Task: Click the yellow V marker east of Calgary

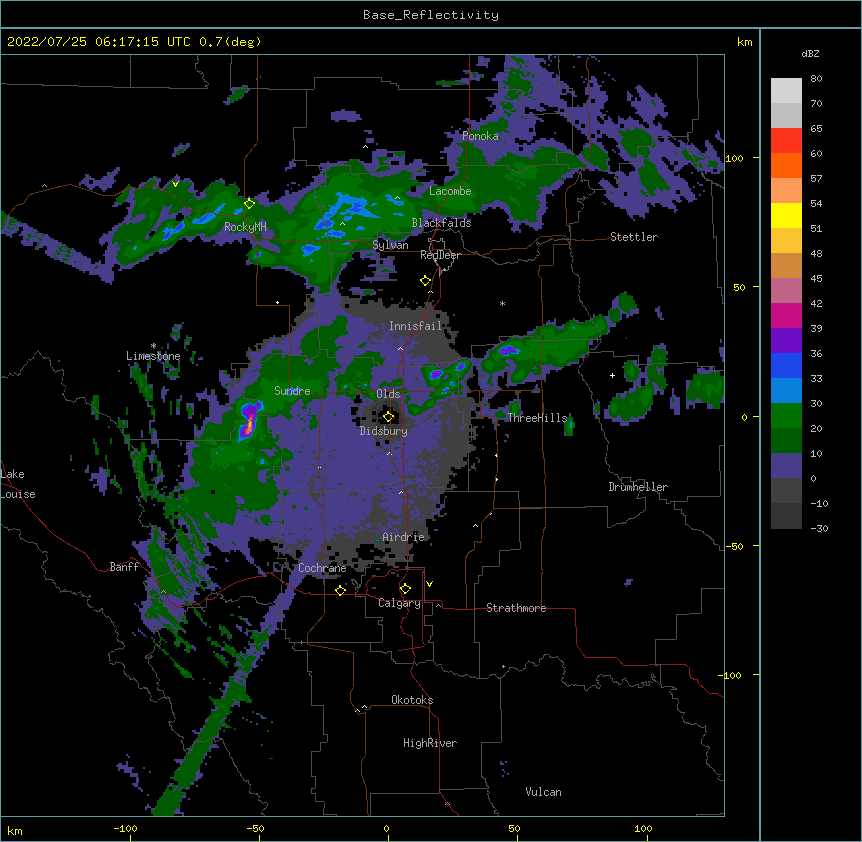Action: click(429, 584)
